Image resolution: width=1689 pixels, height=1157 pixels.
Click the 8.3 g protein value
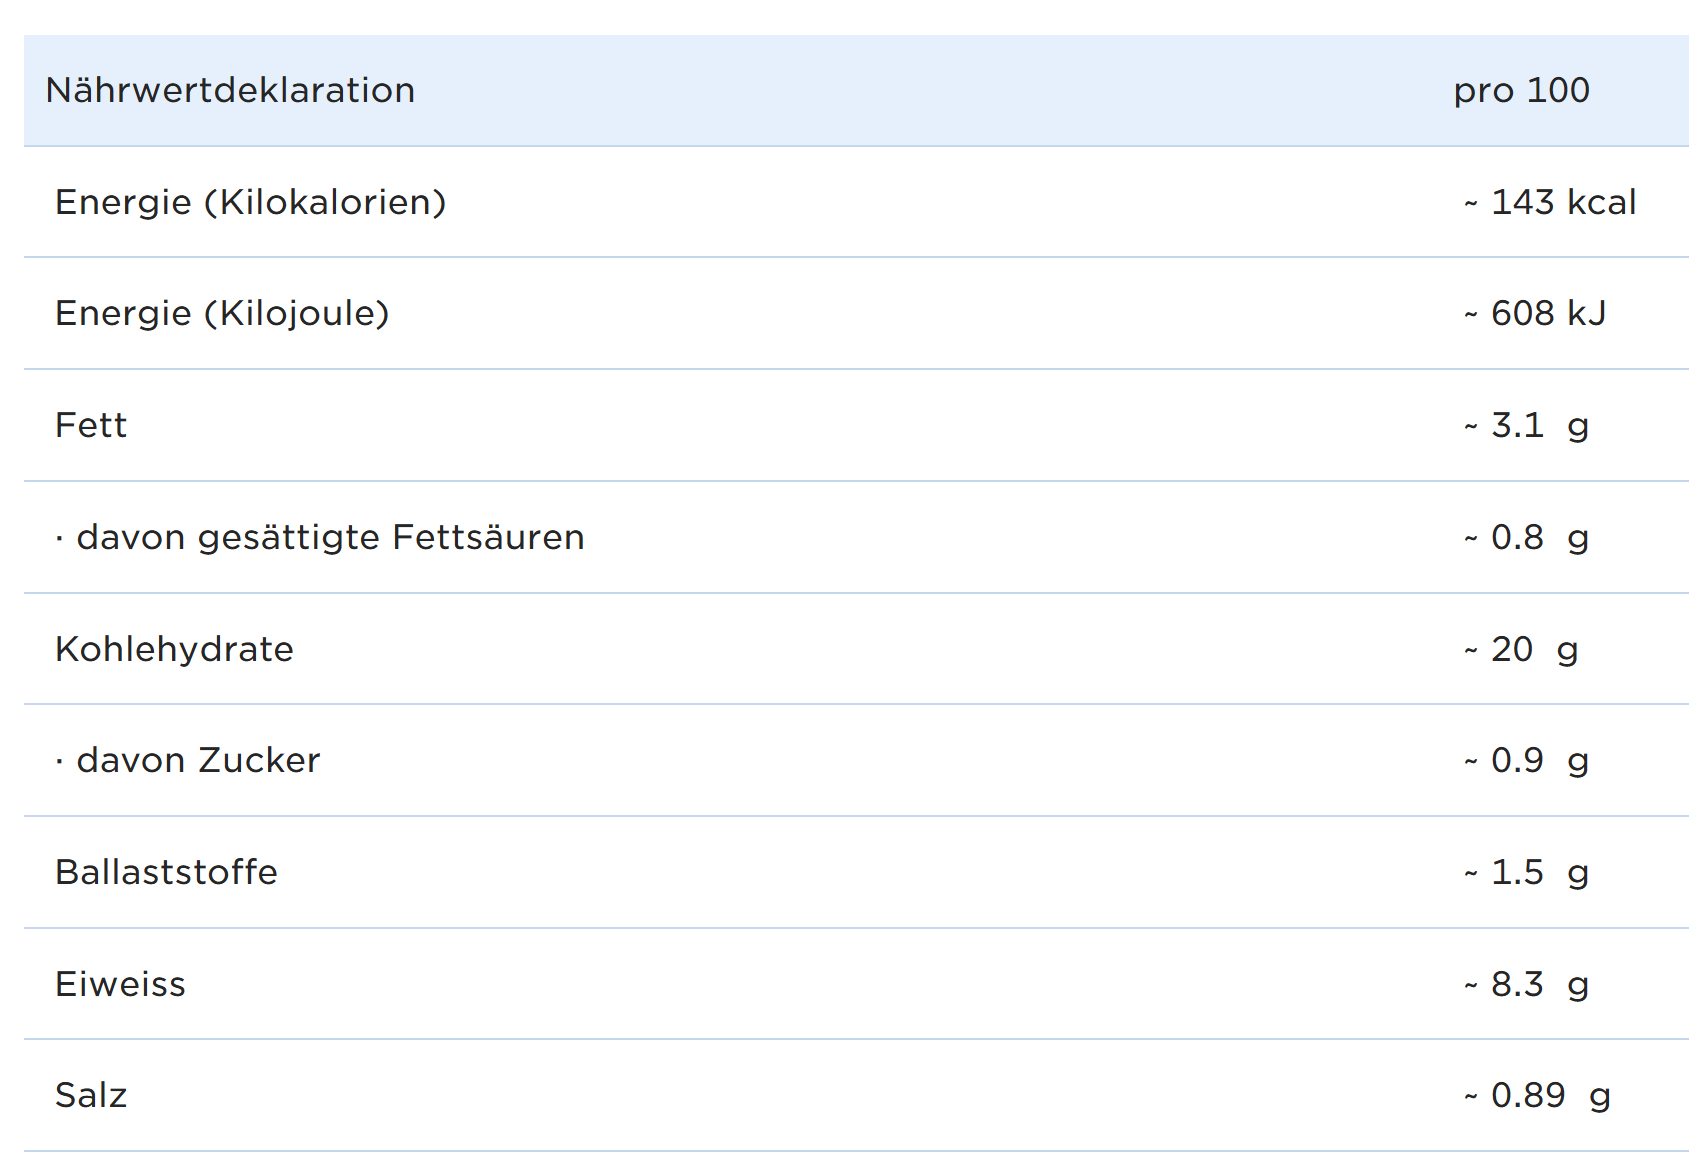pyautogui.click(x=1526, y=985)
